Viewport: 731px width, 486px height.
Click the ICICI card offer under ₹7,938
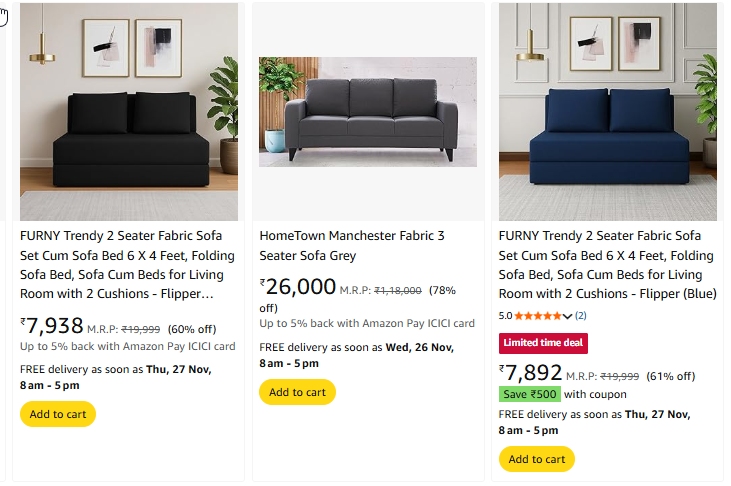[x=128, y=347]
